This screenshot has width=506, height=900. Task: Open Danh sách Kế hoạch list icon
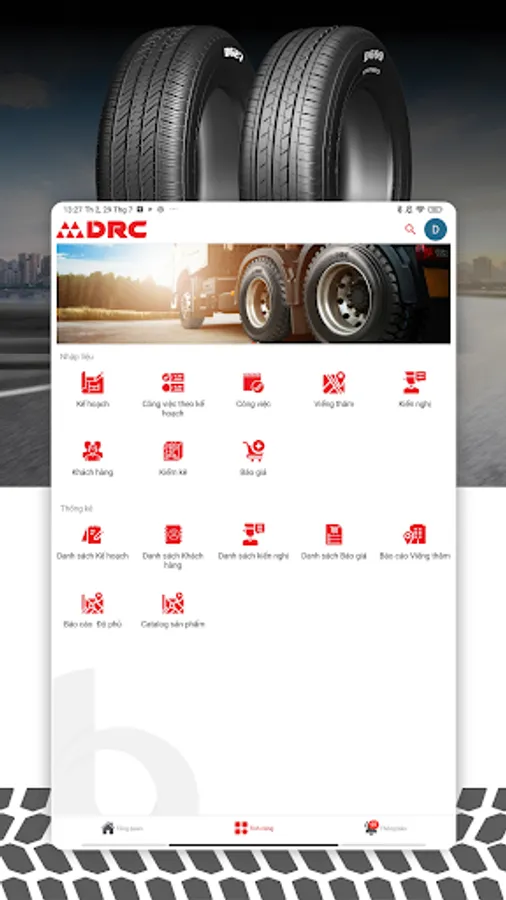coord(92,534)
